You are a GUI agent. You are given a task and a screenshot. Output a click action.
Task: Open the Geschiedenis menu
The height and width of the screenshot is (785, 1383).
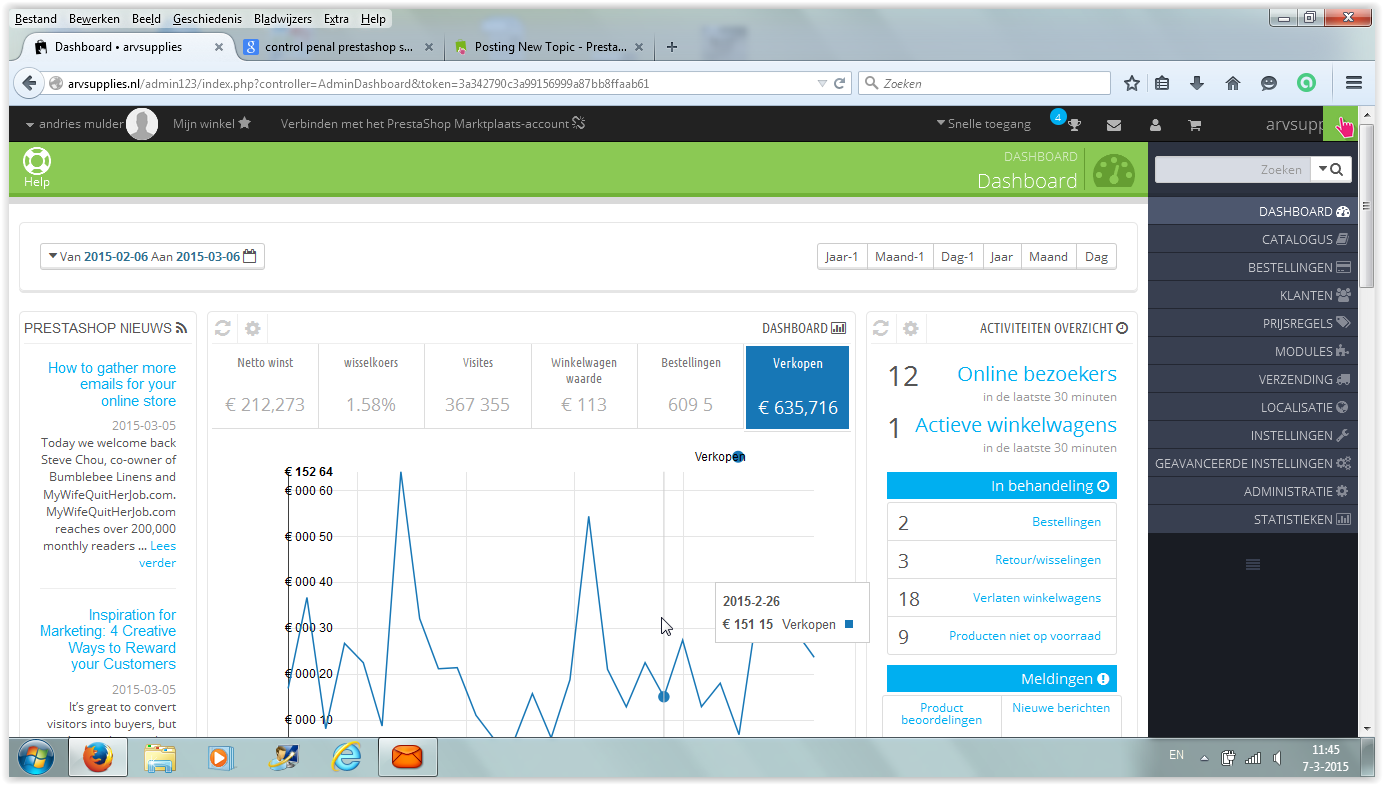(x=207, y=19)
